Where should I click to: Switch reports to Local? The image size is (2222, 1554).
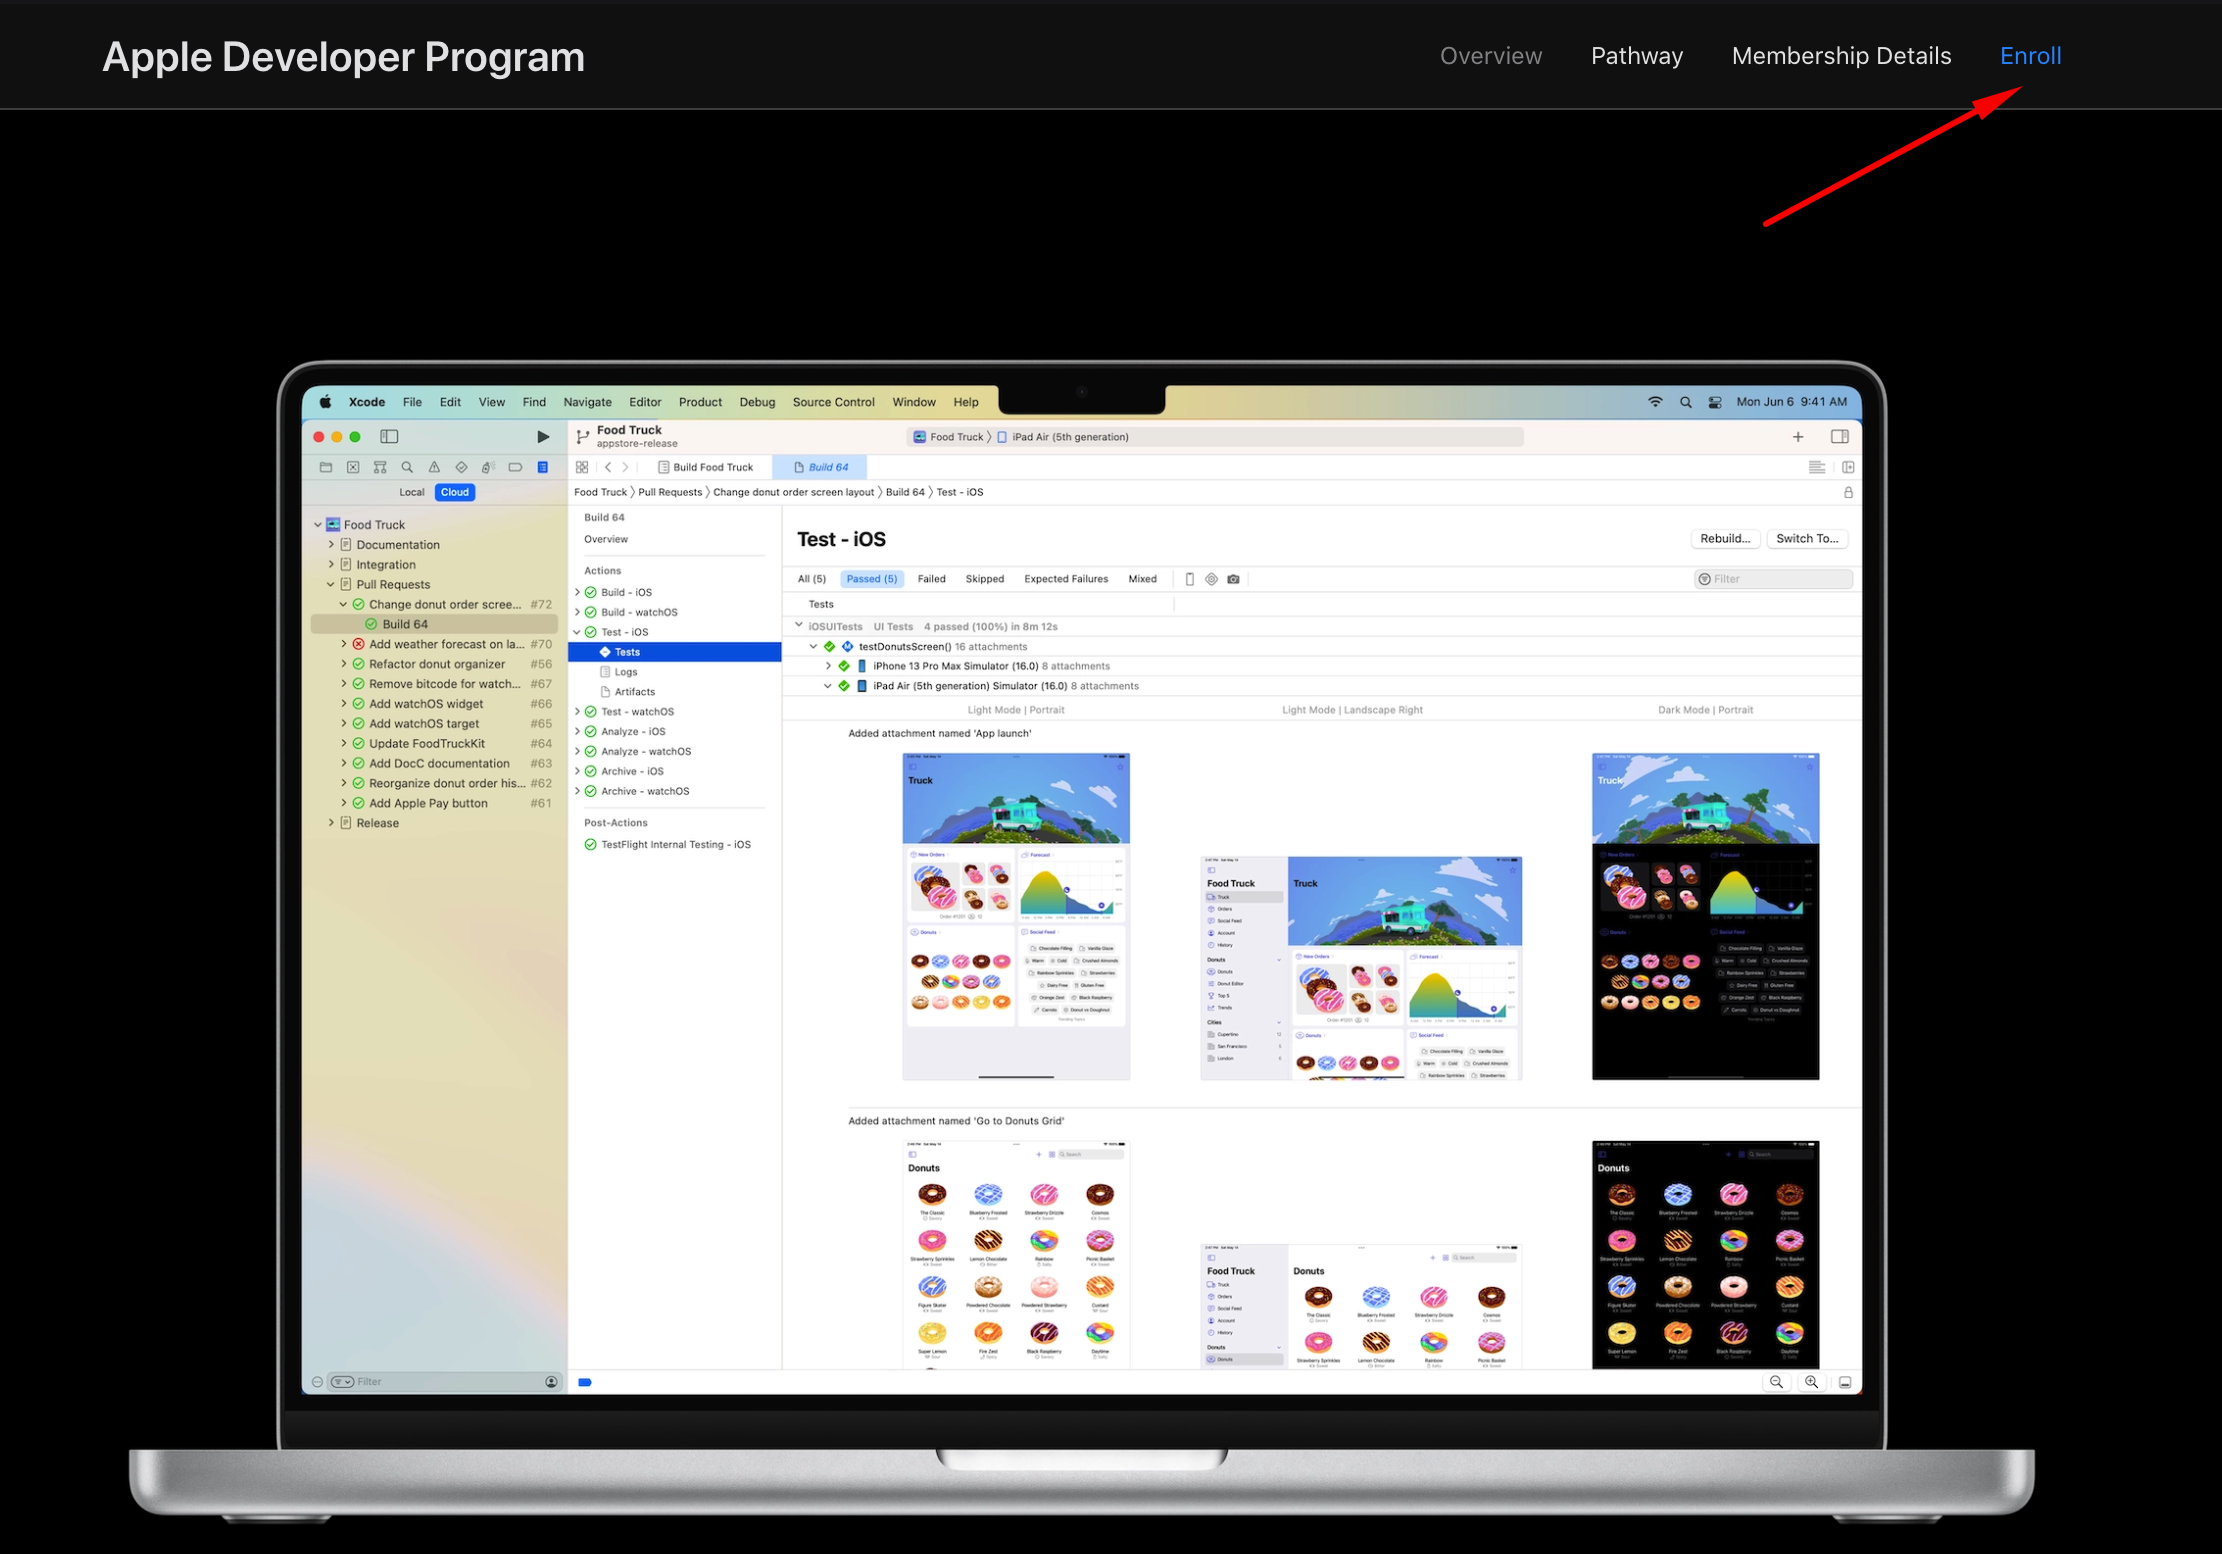pyautogui.click(x=412, y=492)
